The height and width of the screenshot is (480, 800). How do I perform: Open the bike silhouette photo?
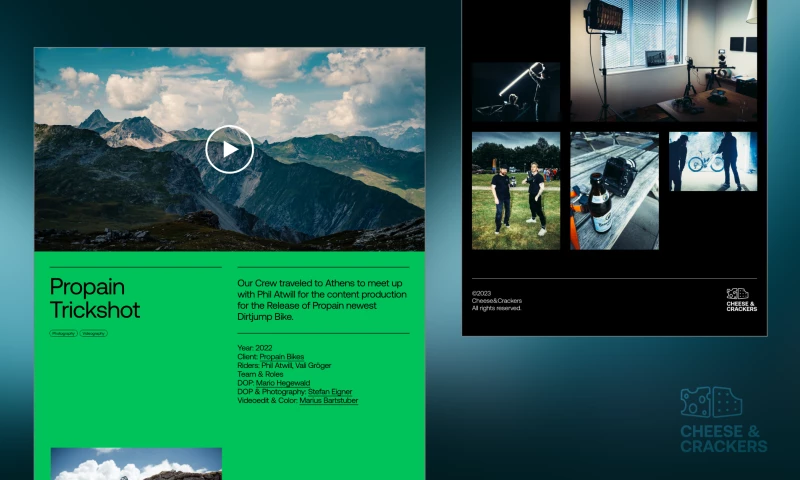coord(712,162)
